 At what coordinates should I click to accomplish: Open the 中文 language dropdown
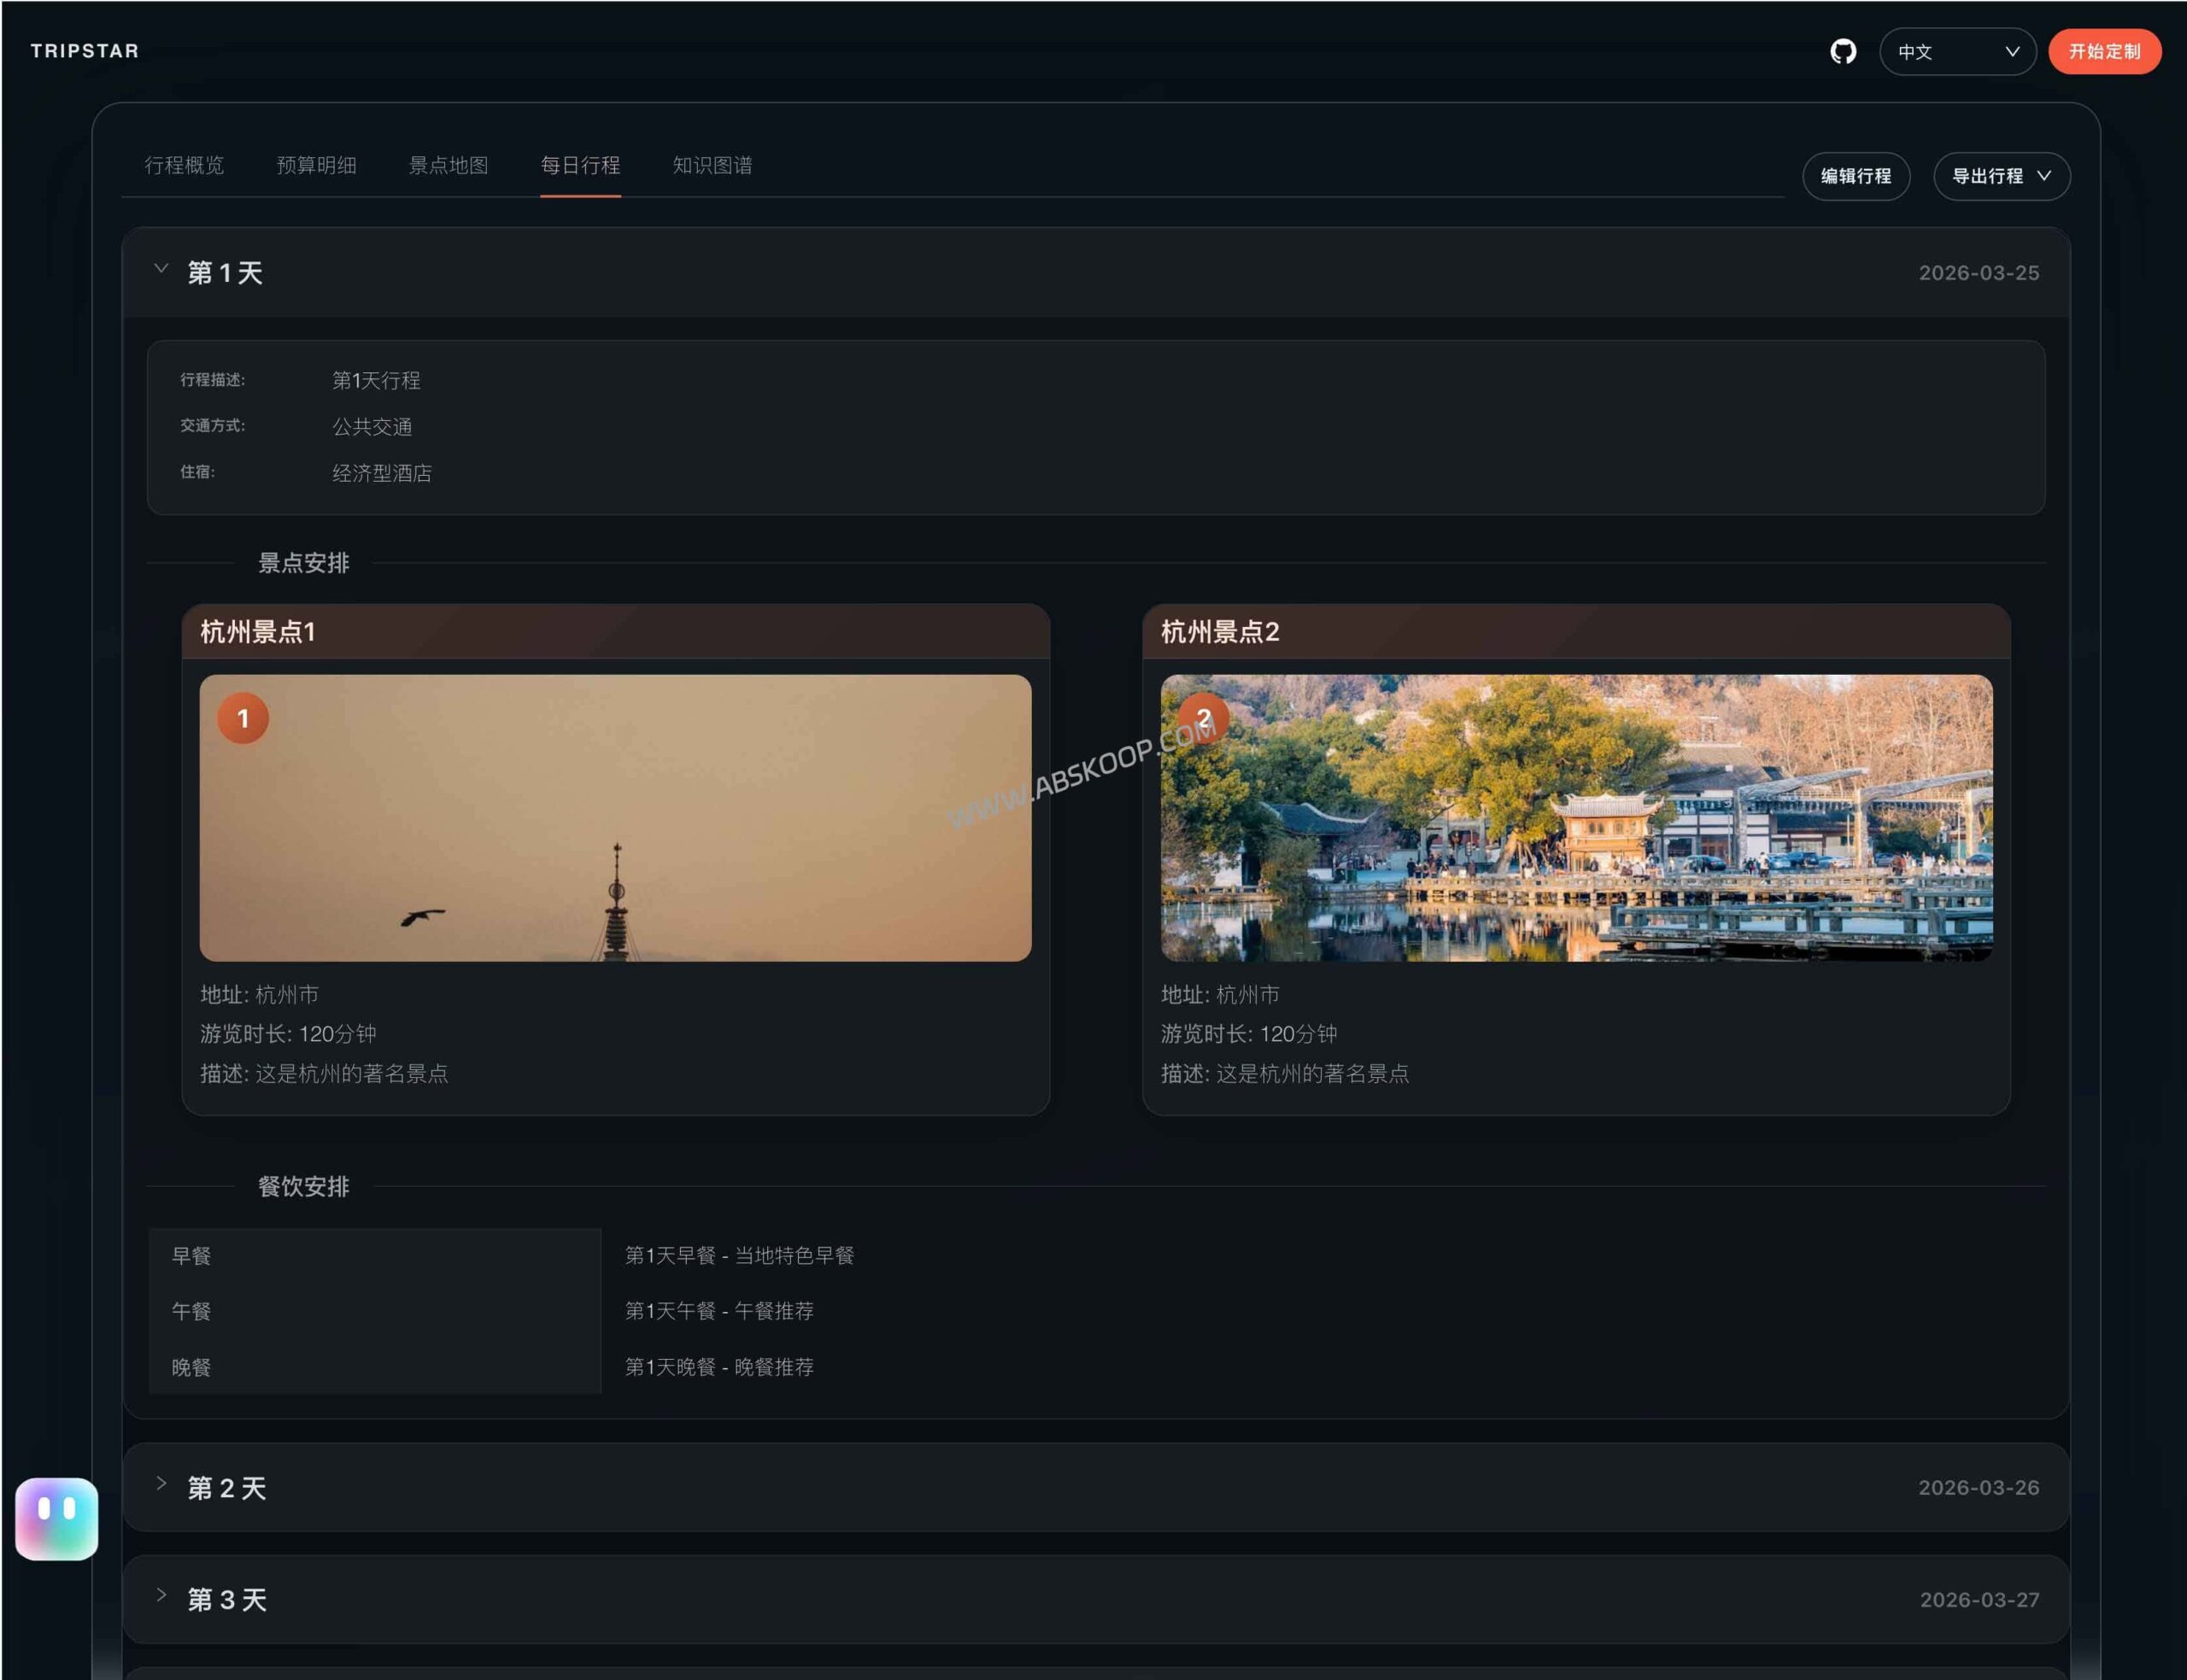point(1958,50)
